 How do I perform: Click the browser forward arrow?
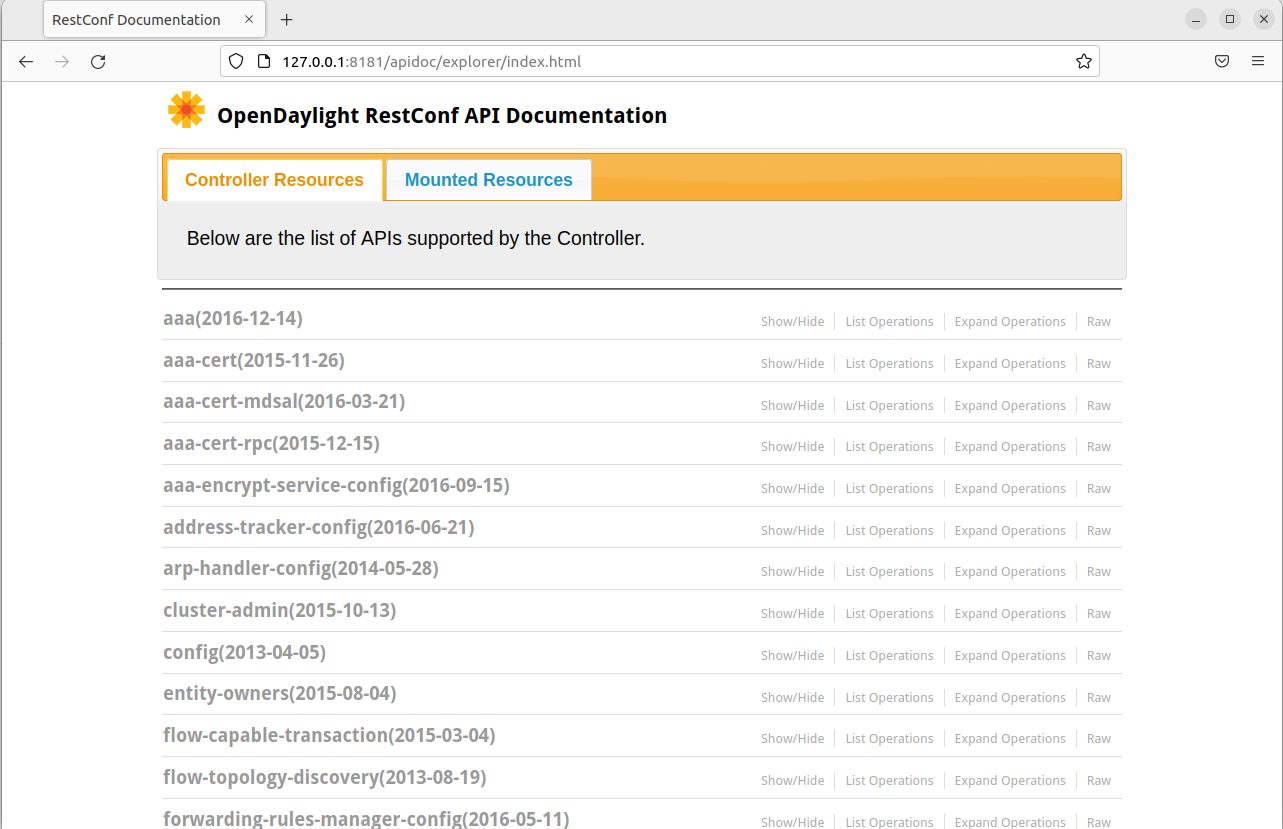point(62,61)
